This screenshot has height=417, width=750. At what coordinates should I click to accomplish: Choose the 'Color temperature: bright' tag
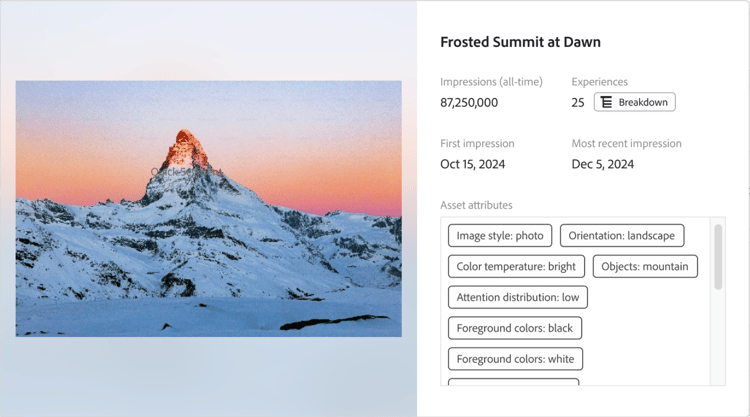[516, 267]
